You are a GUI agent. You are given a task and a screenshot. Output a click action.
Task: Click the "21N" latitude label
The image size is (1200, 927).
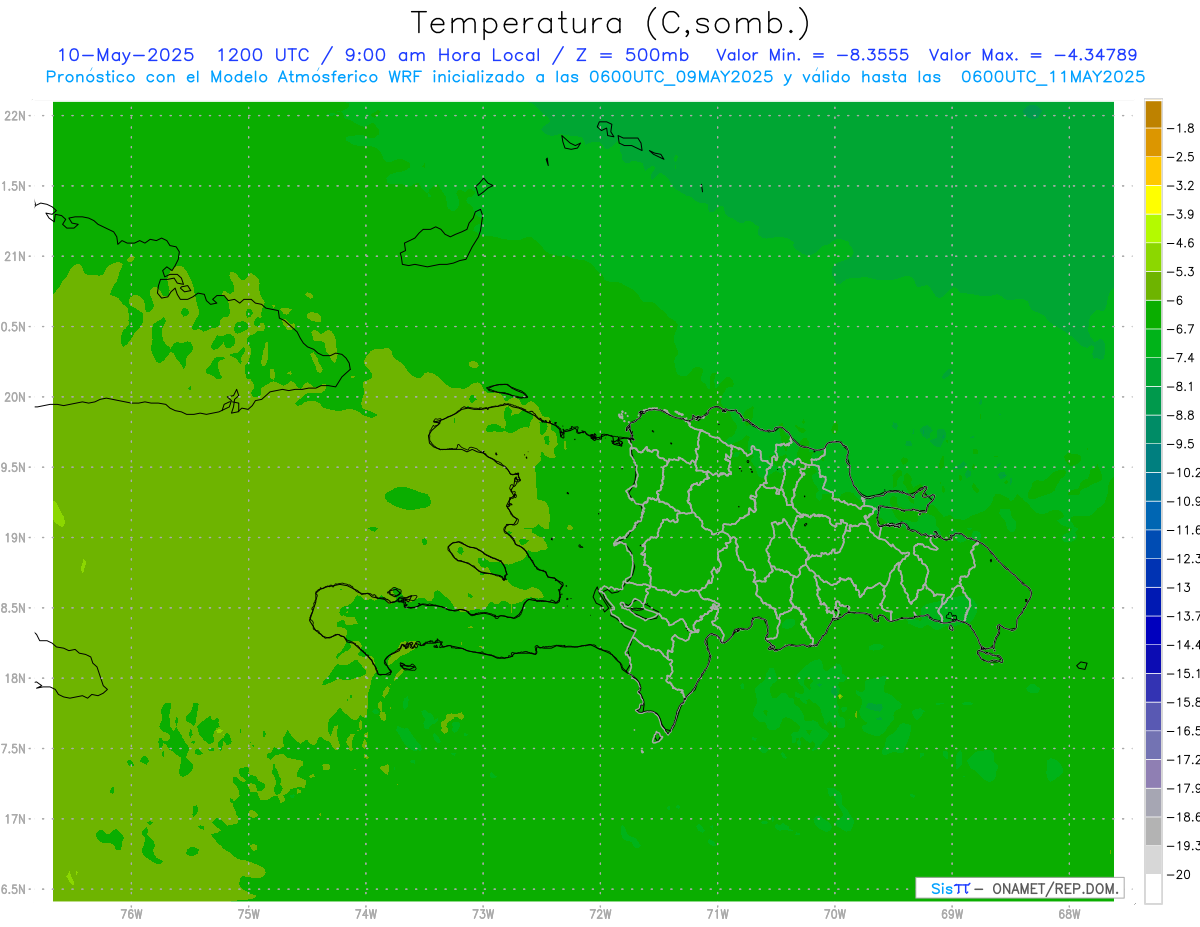[x=16, y=256]
